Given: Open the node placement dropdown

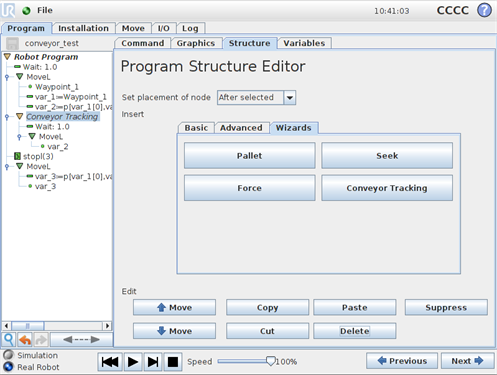Looking at the screenshot, I should [x=290, y=98].
